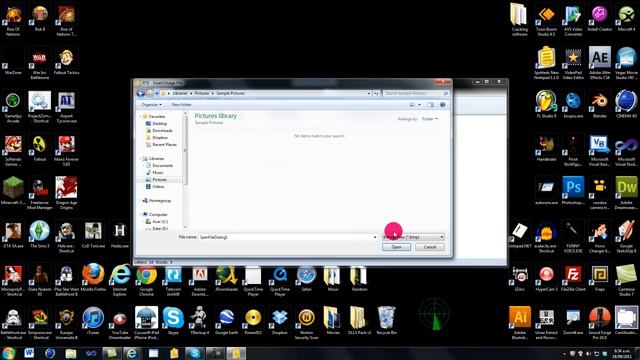Image resolution: width=640 pixels, height=360 pixels.
Task: Click the Open button
Action: pyautogui.click(x=396, y=247)
